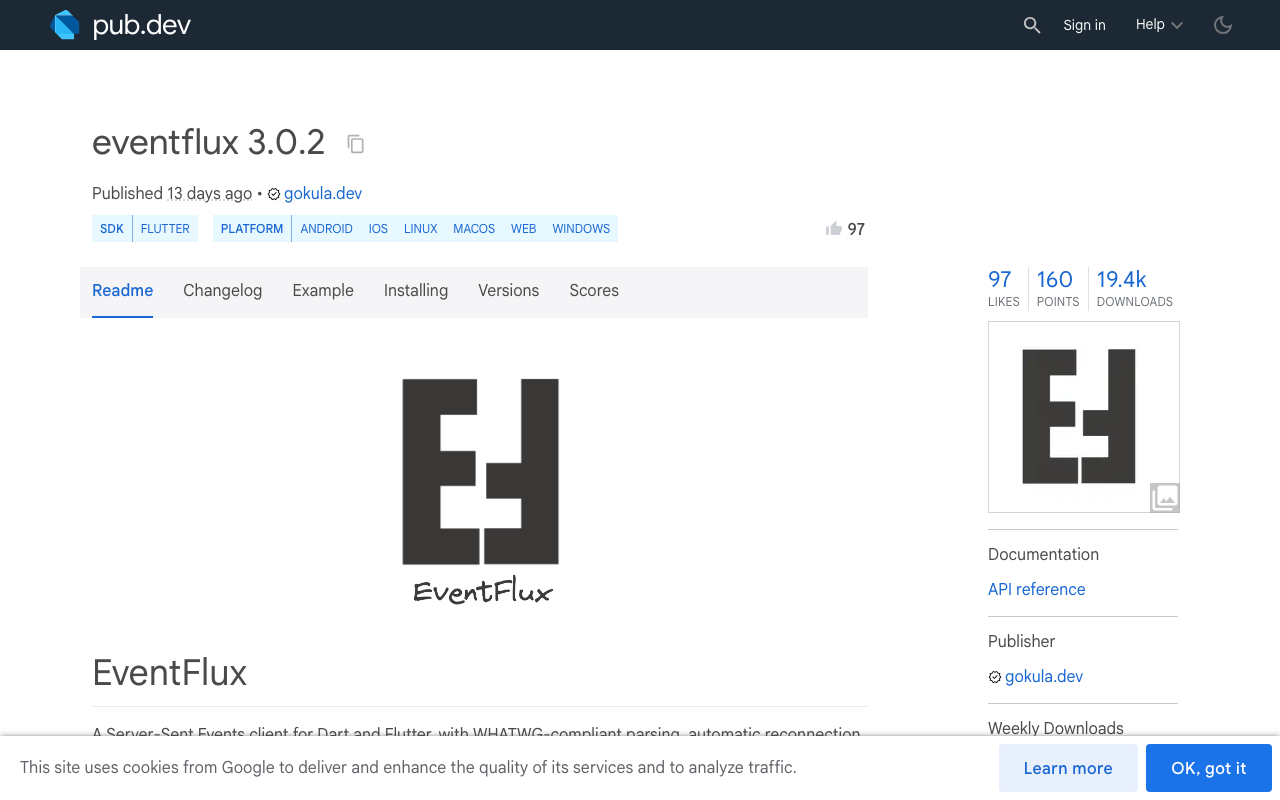The width and height of the screenshot is (1280, 800).
Task: Filter by WEB platform tag
Action: 524,229
